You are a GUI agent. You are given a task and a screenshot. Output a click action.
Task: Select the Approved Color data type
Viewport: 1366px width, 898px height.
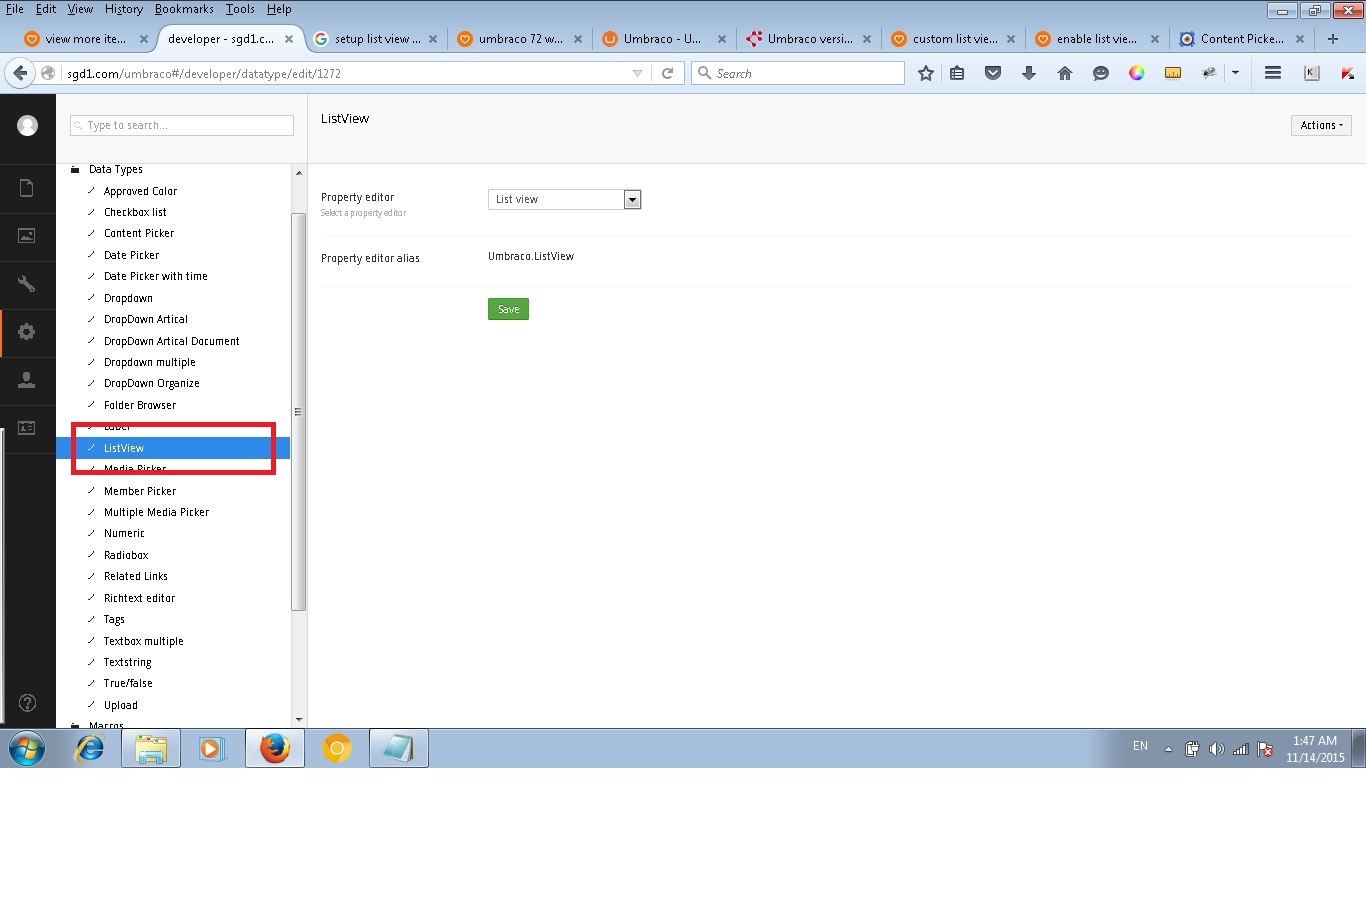(140, 191)
